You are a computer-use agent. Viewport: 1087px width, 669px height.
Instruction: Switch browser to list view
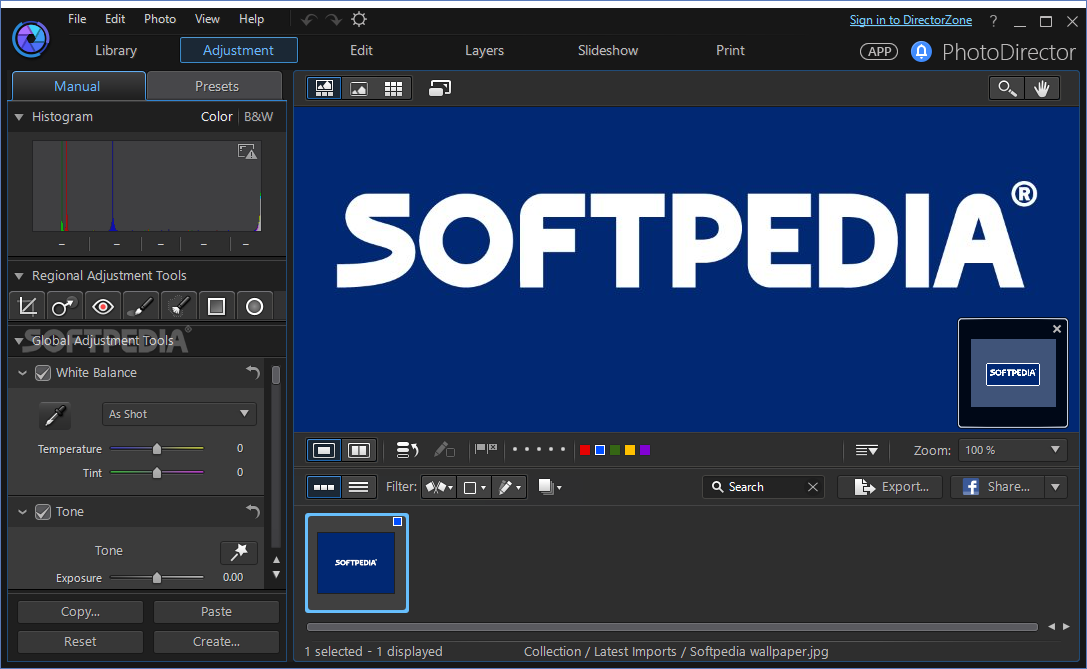click(358, 487)
